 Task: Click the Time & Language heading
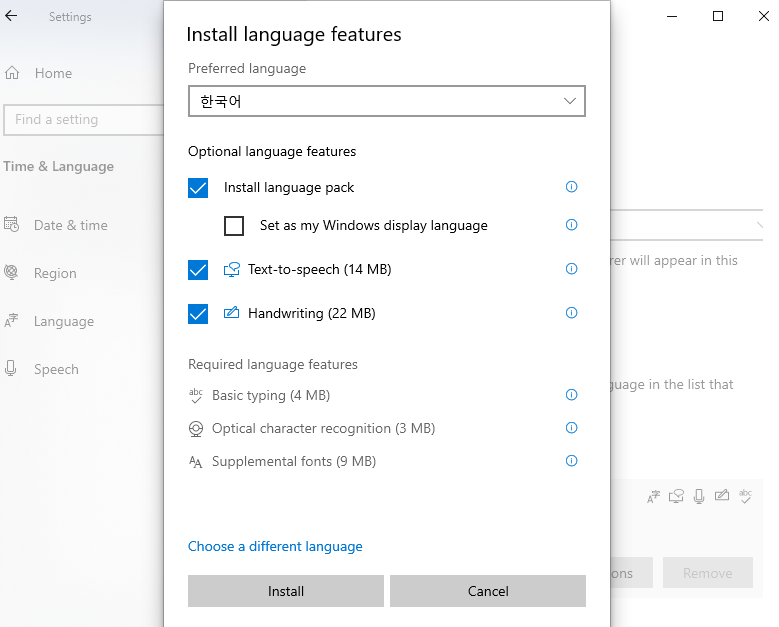coord(59,166)
